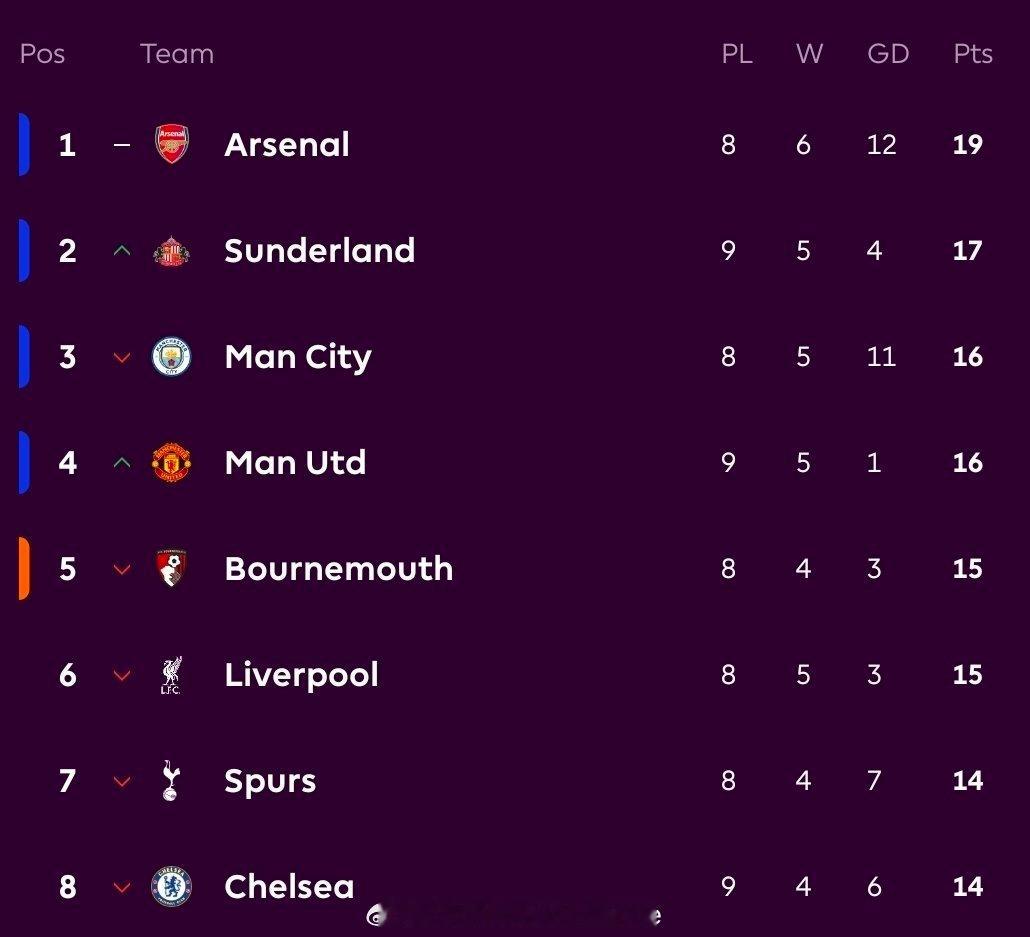The height and width of the screenshot is (937, 1030).
Task: Click the PL column header
Action: coord(737,54)
